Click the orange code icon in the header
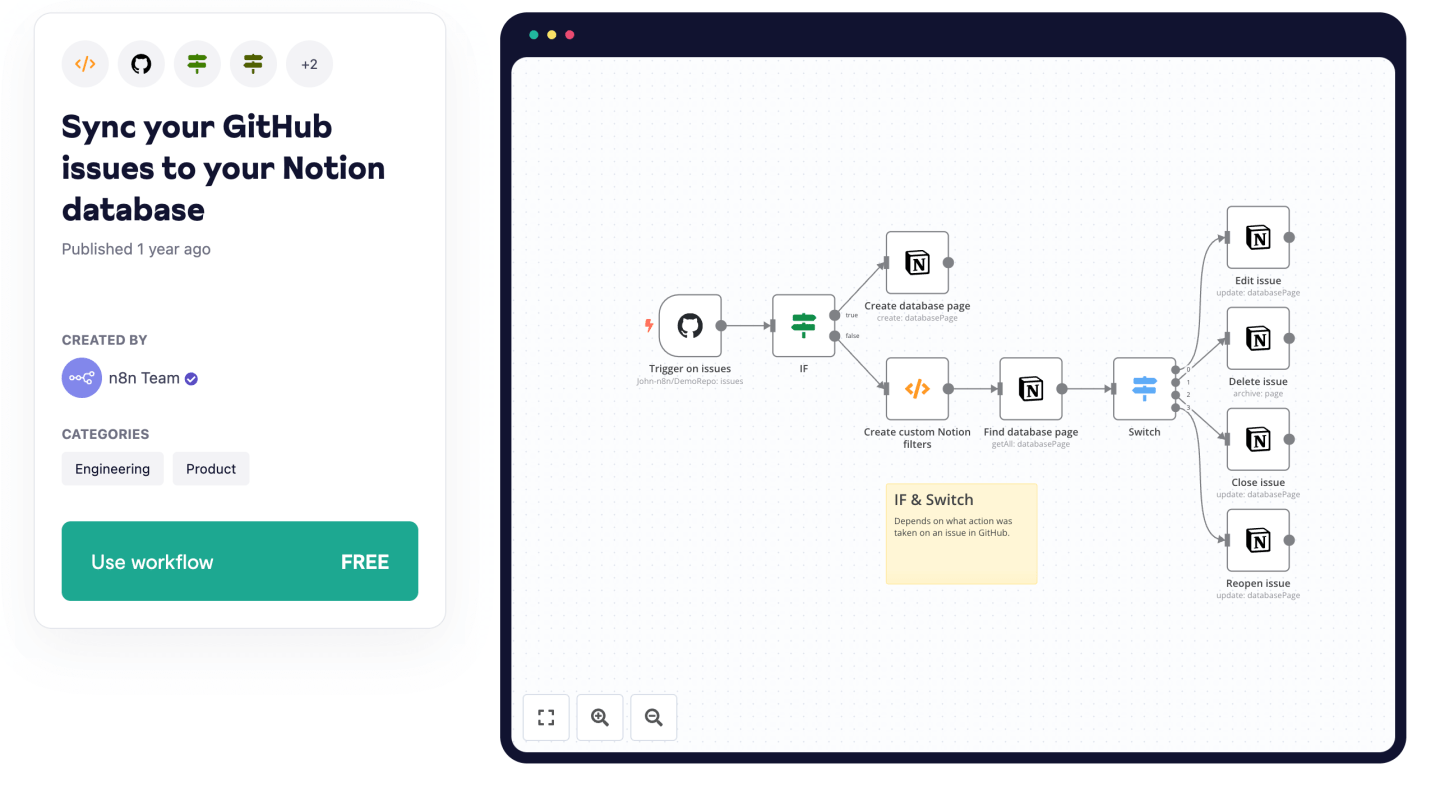Screen dimensions: 1440x787 click(x=85, y=63)
